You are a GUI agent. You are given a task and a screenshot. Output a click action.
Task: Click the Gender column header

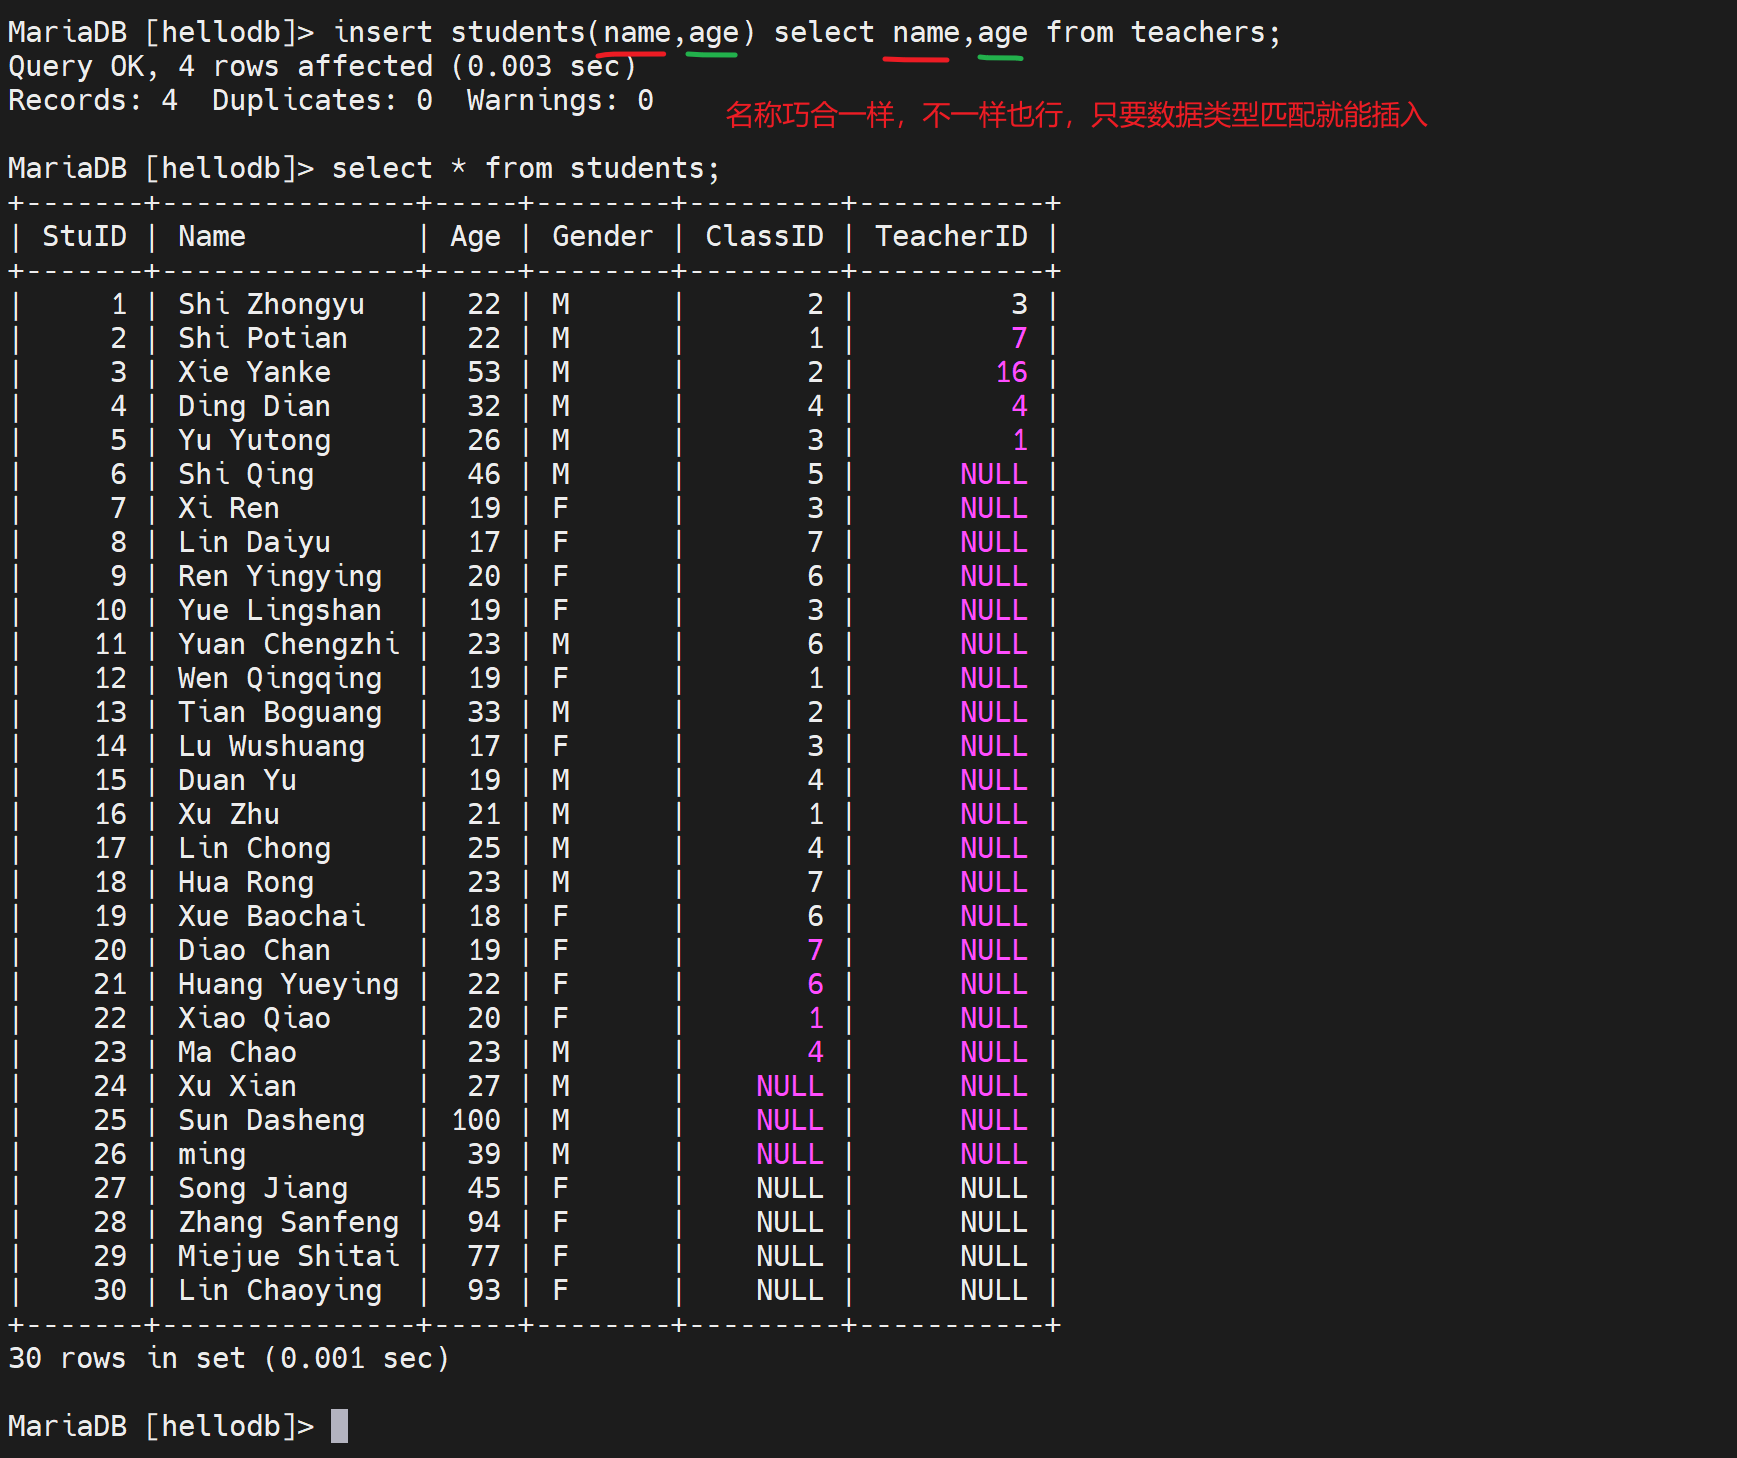(602, 236)
